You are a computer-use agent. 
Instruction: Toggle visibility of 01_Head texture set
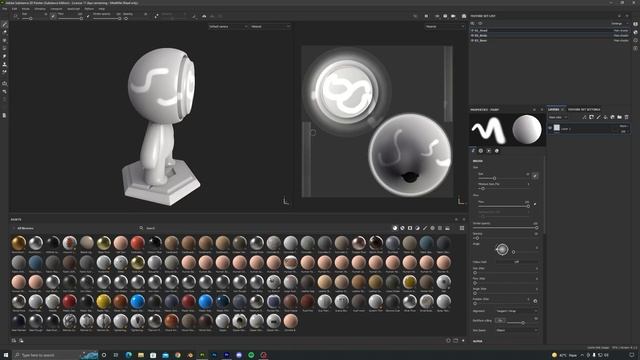tap(472, 31)
